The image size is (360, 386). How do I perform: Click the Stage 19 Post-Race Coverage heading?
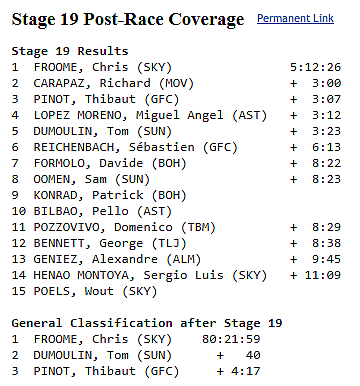click(x=128, y=20)
